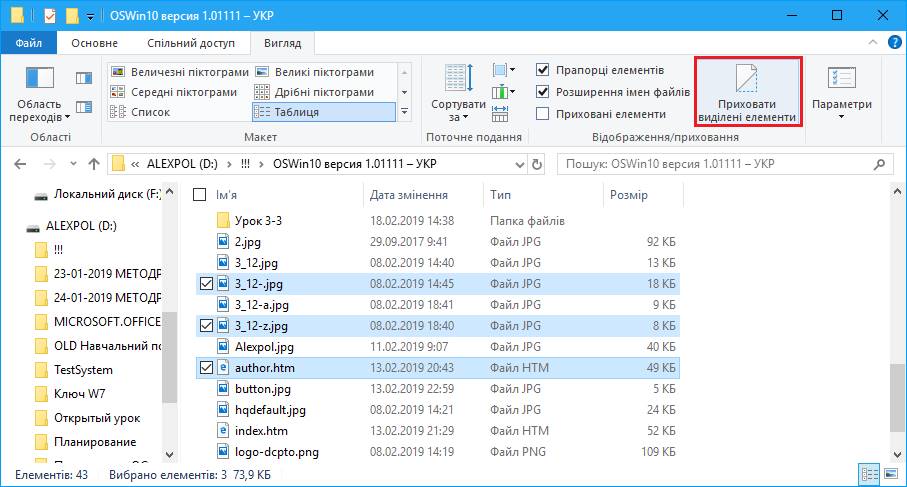Sort by Дата змінення column header
This screenshot has height=487, width=907.
tap(408, 195)
